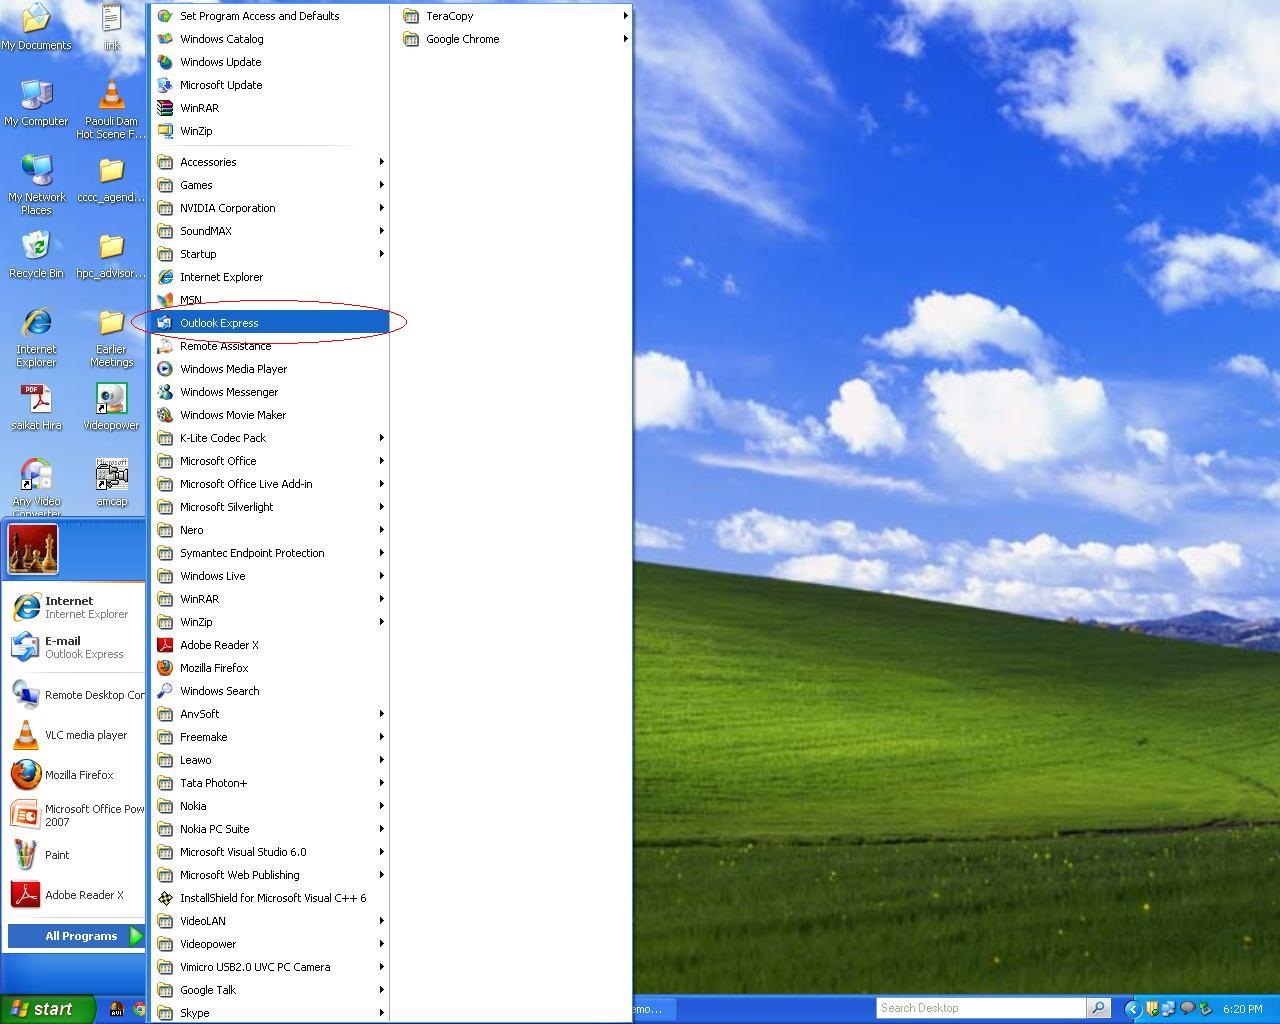Open the Internet Explorer desktop shortcut icon
The width and height of the screenshot is (1280, 1024).
tap(36, 322)
